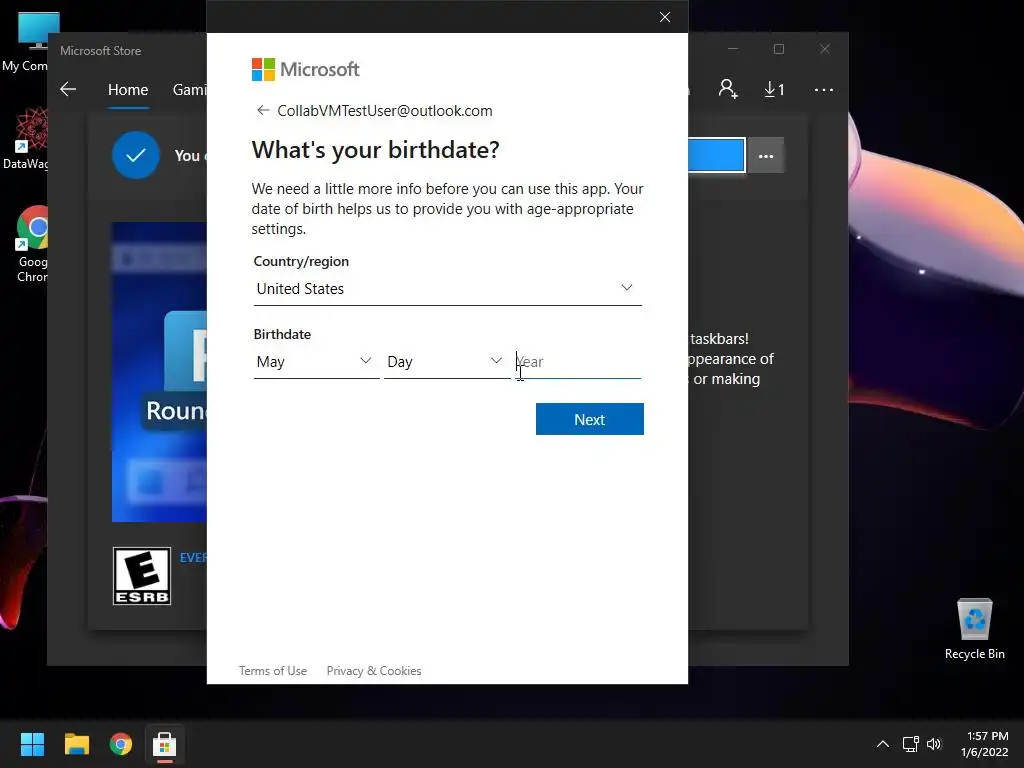Switch to the Home tab in Microsoft Store
This screenshot has width=1024, height=768.
coord(128,89)
